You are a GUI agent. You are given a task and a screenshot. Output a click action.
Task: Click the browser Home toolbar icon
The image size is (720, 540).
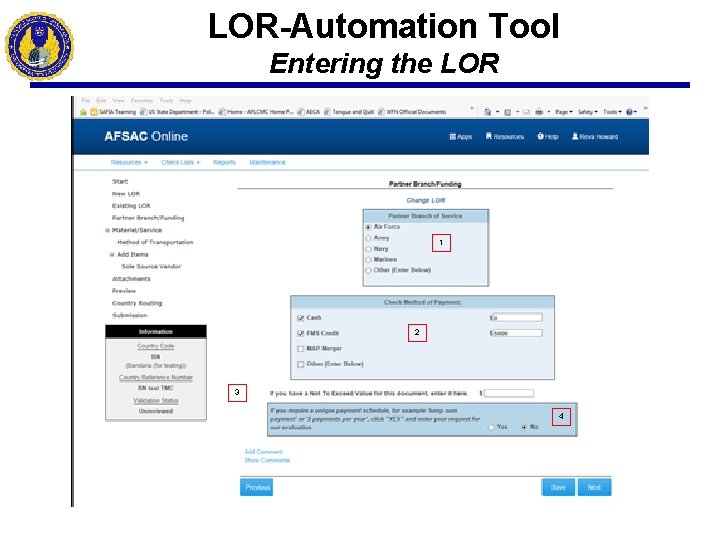[x=487, y=112]
